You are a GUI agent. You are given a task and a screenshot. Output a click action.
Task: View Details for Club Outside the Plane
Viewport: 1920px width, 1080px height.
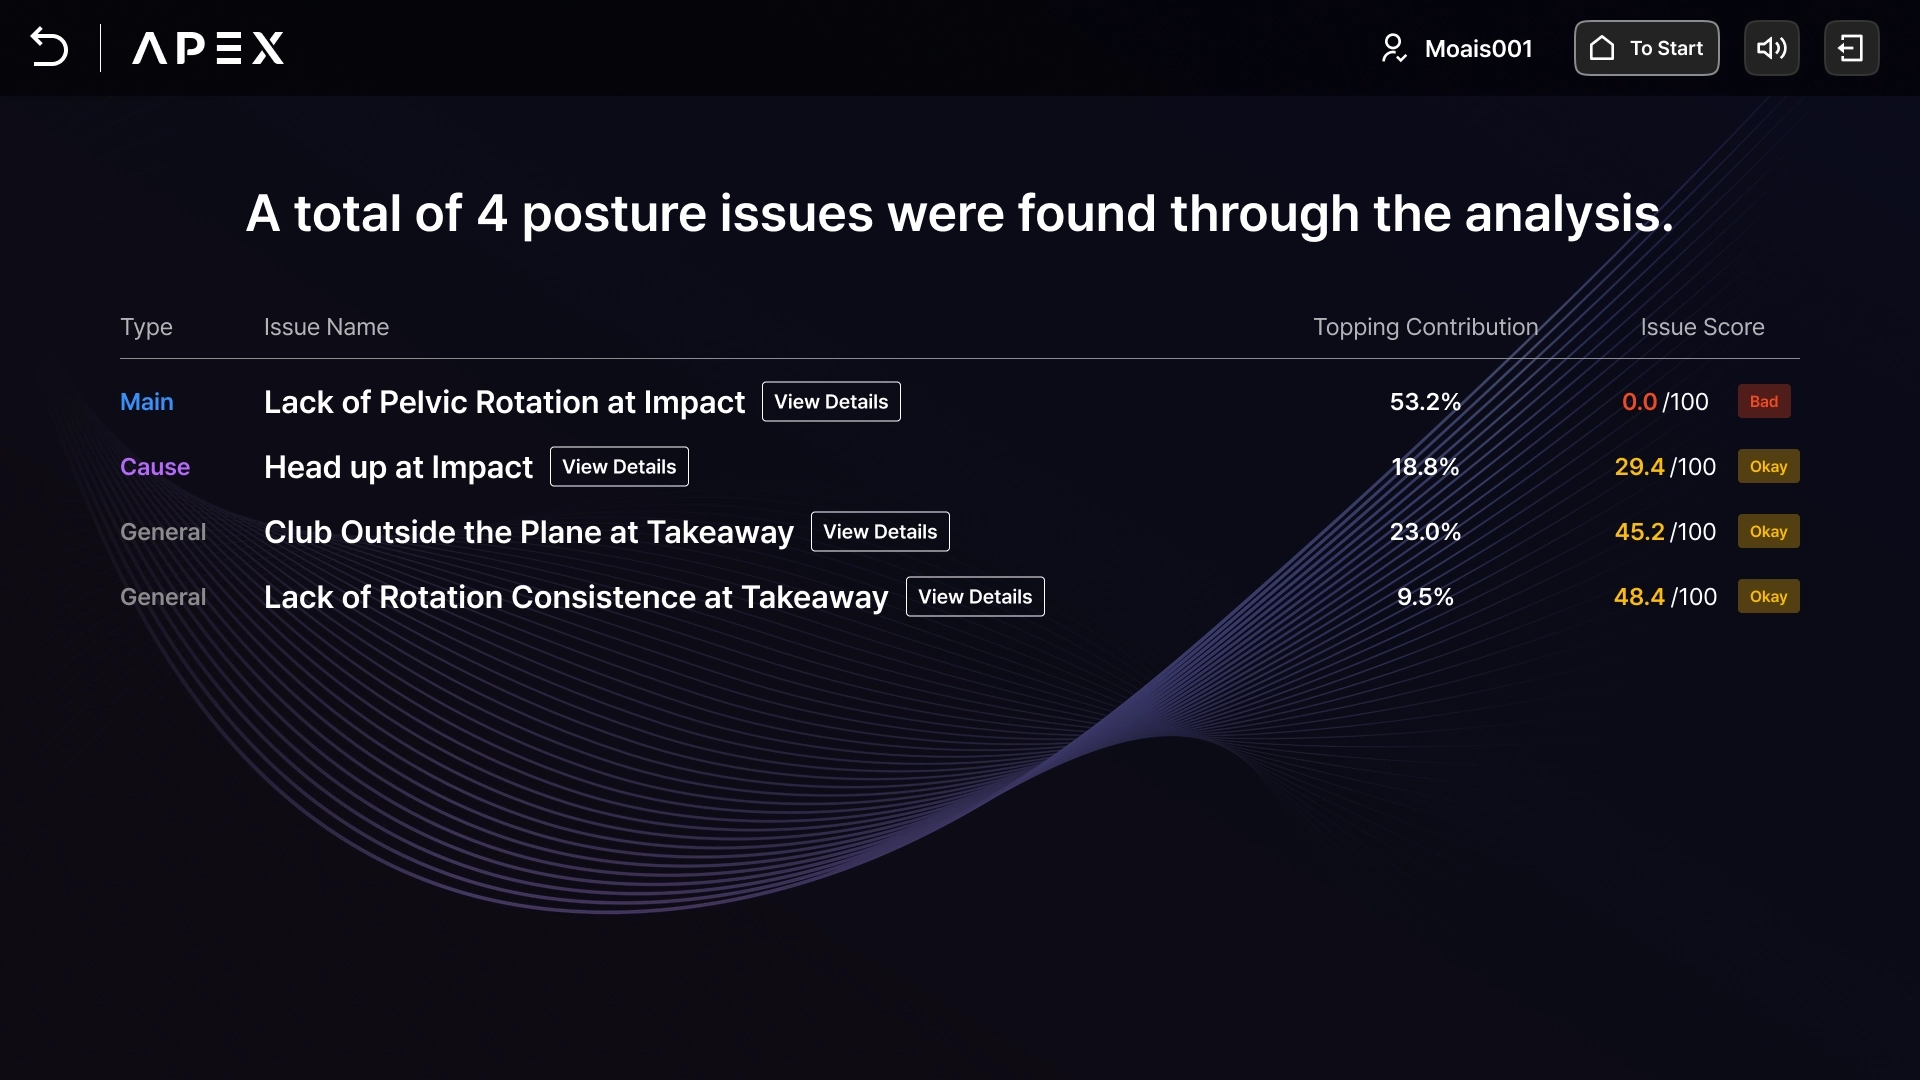tap(879, 532)
